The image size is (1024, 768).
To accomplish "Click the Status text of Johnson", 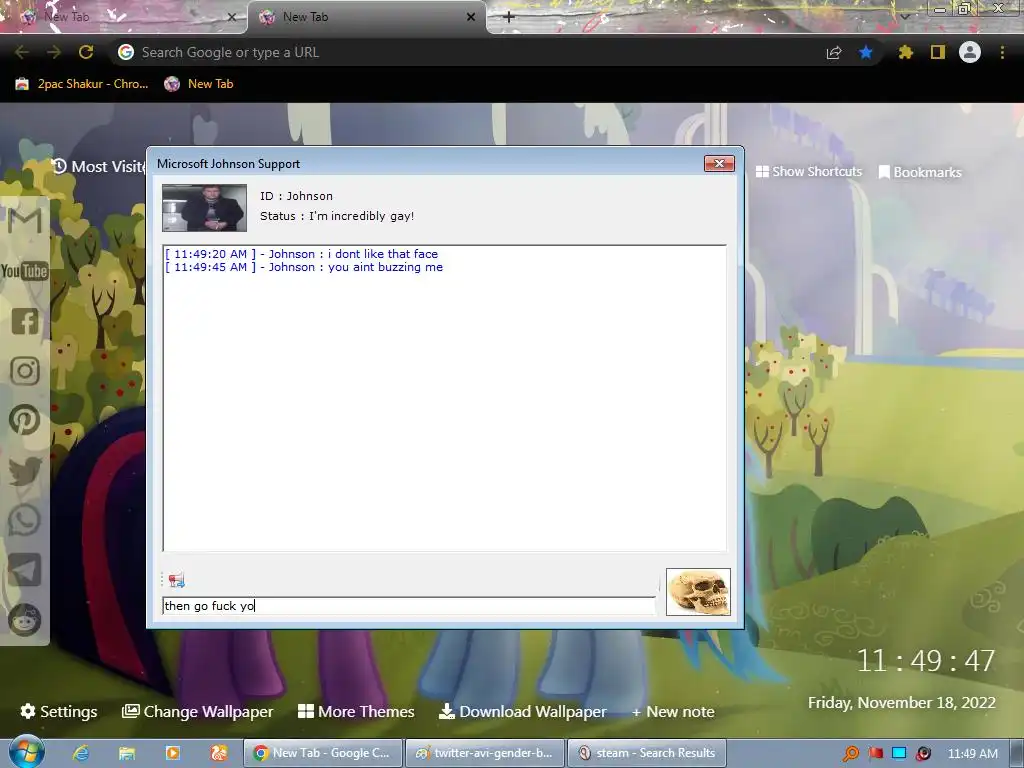I will pyautogui.click(x=337, y=216).
